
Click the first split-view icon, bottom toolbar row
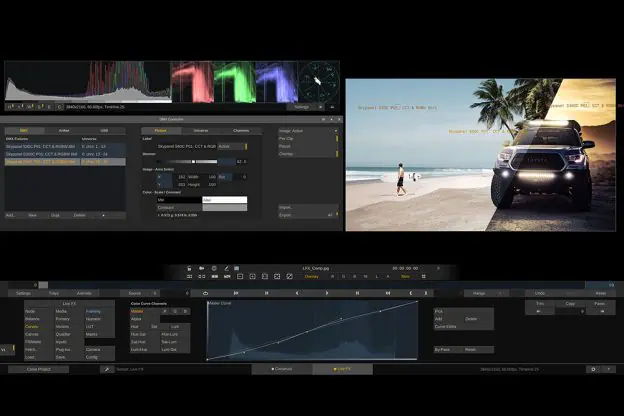pos(189,276)
